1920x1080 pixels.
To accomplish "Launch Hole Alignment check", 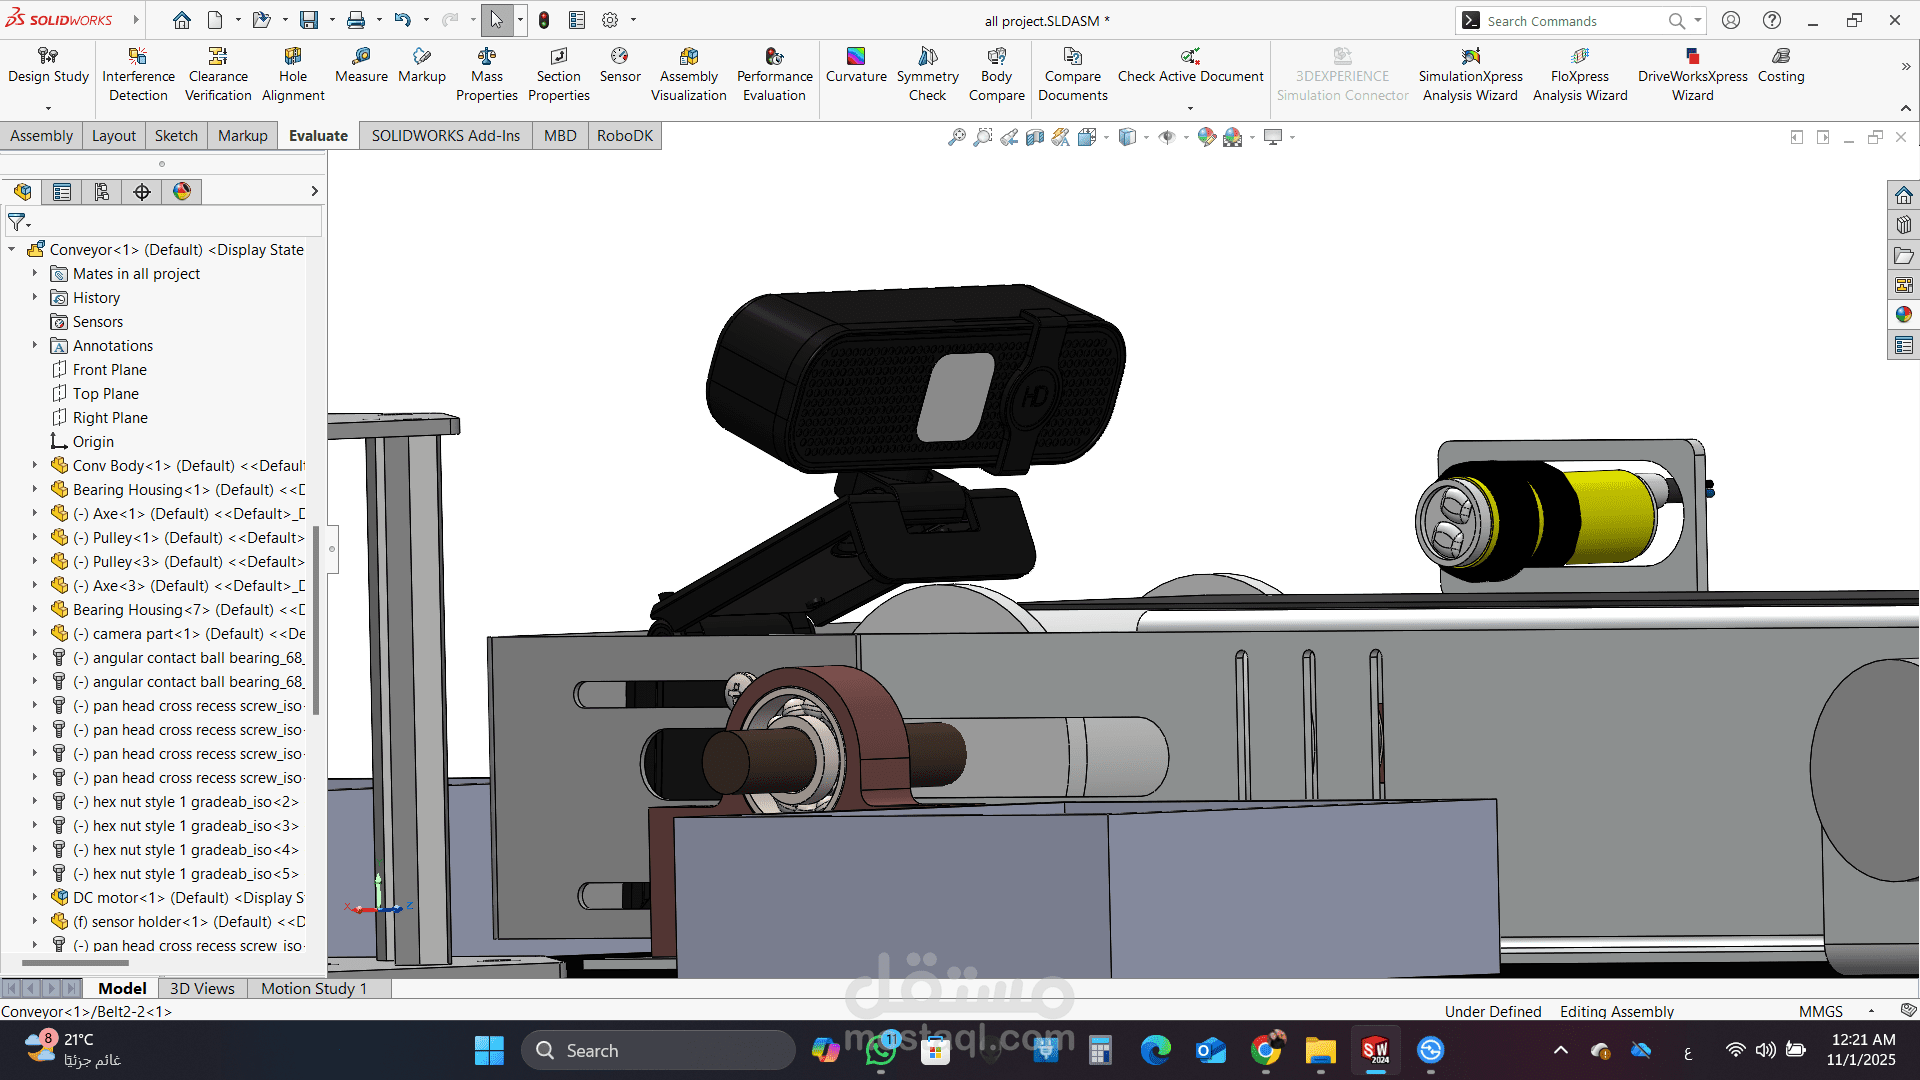I will tap(293, 74).
